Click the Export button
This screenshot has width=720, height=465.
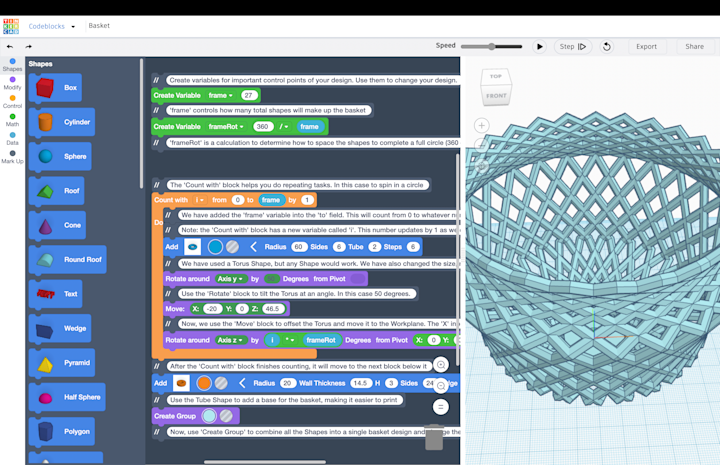(x=646, y=47)
